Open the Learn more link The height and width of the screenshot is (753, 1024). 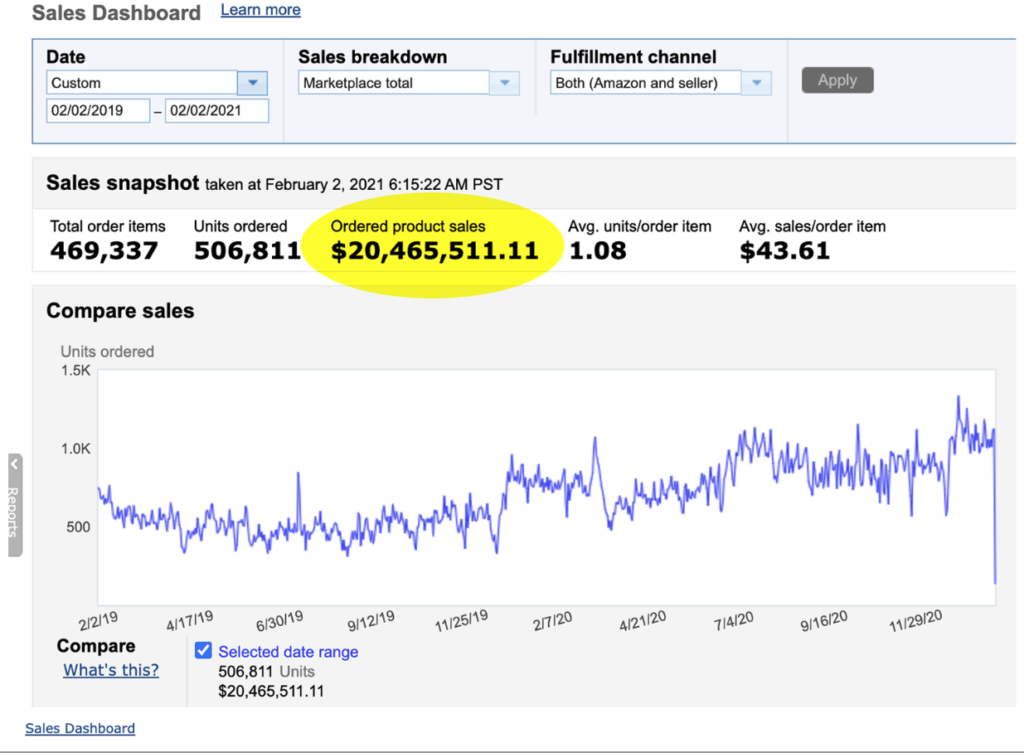coord(260,10)
